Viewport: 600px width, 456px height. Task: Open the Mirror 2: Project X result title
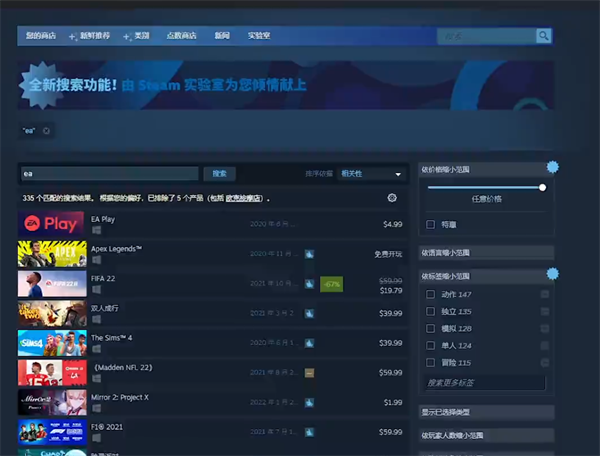point(120,397)
